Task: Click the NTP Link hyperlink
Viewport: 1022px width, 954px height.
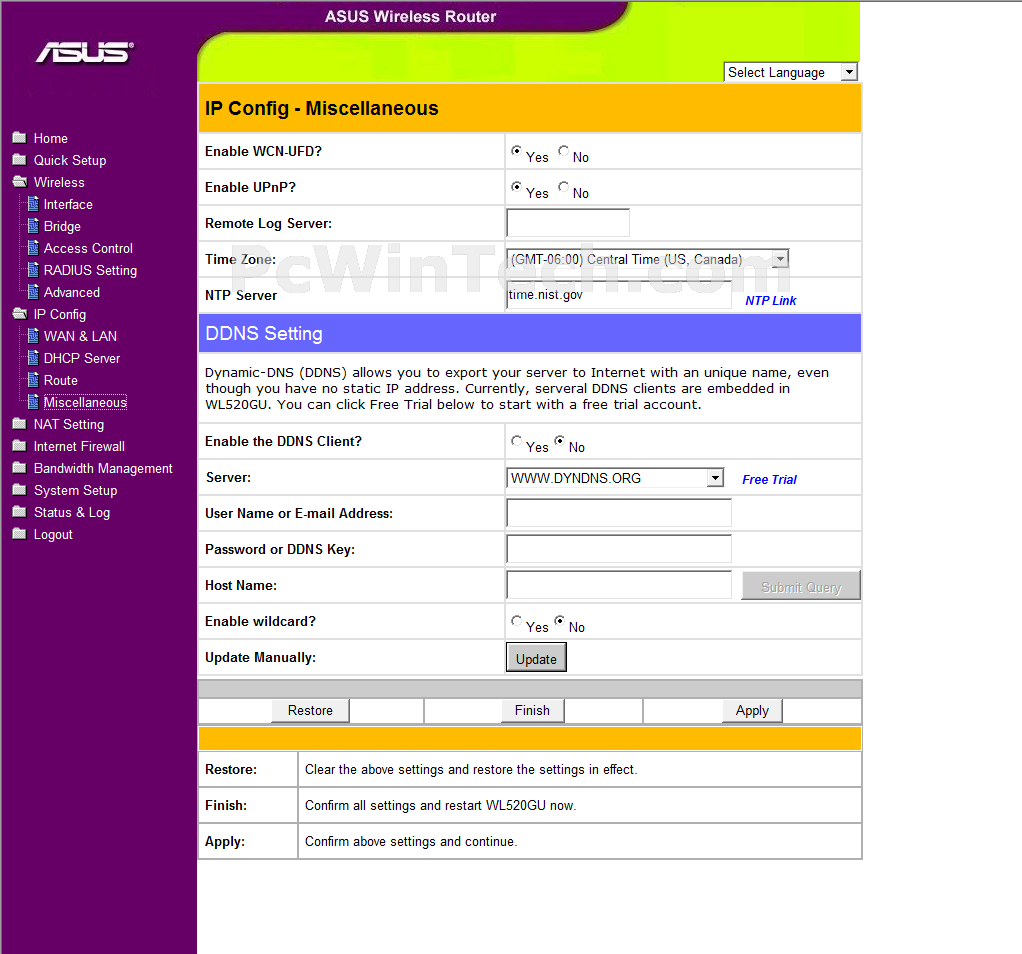Action: pyautogui.click(x=770, y=300)
